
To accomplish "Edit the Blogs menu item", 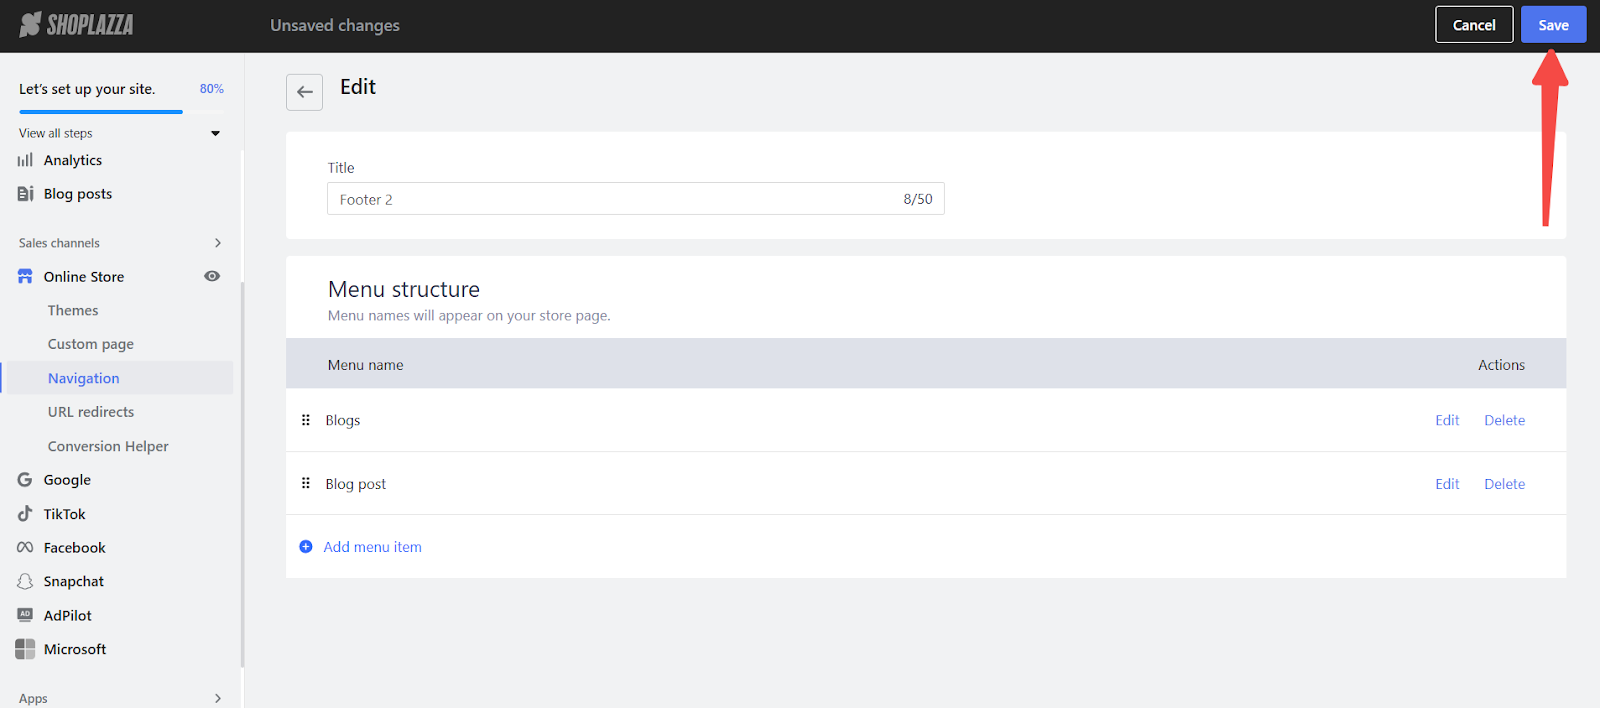I will (x=1447, y=420).
